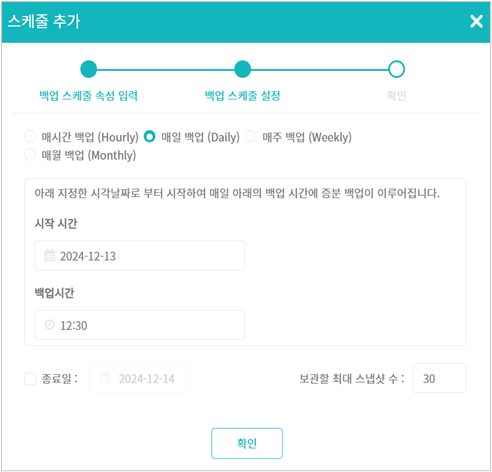The width and height of the screenshot is (492, 472).
Task: Click the third hollow step circle
Action: click(396, 69)
